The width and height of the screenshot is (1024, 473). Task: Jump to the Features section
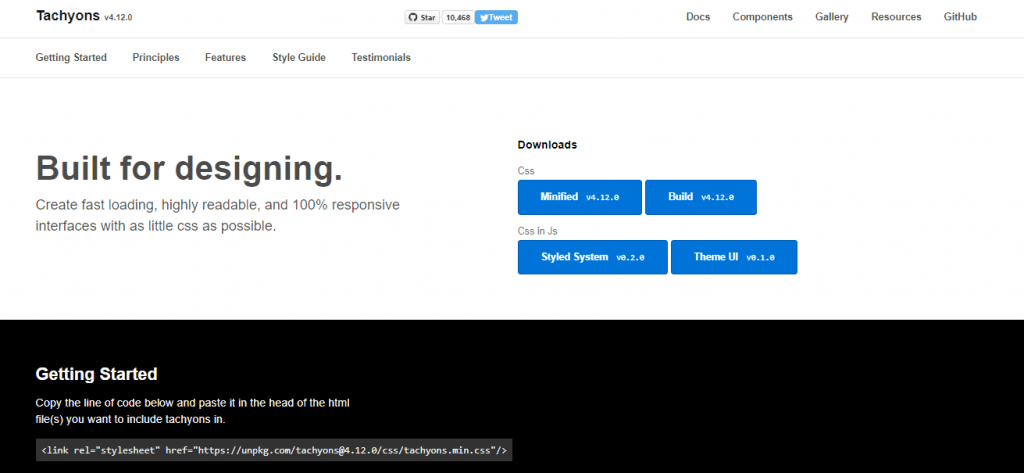[x=225, y=58]
